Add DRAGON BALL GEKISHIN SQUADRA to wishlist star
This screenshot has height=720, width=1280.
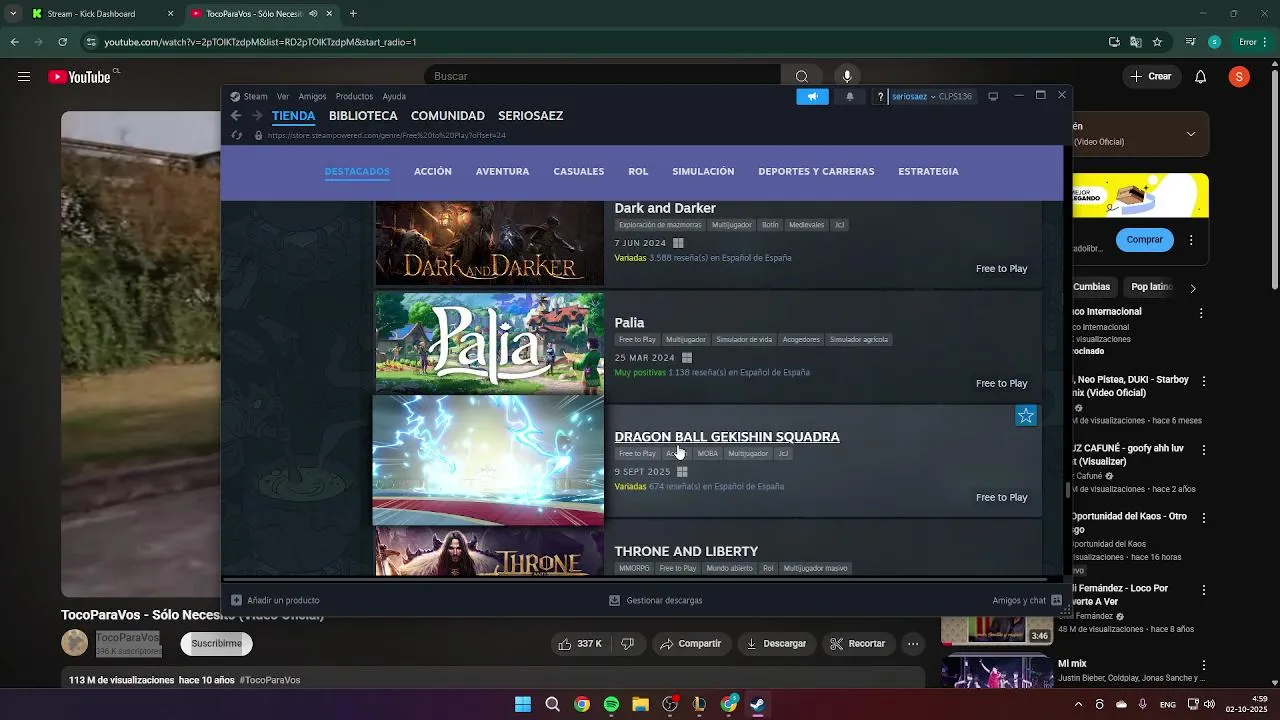1026,416
